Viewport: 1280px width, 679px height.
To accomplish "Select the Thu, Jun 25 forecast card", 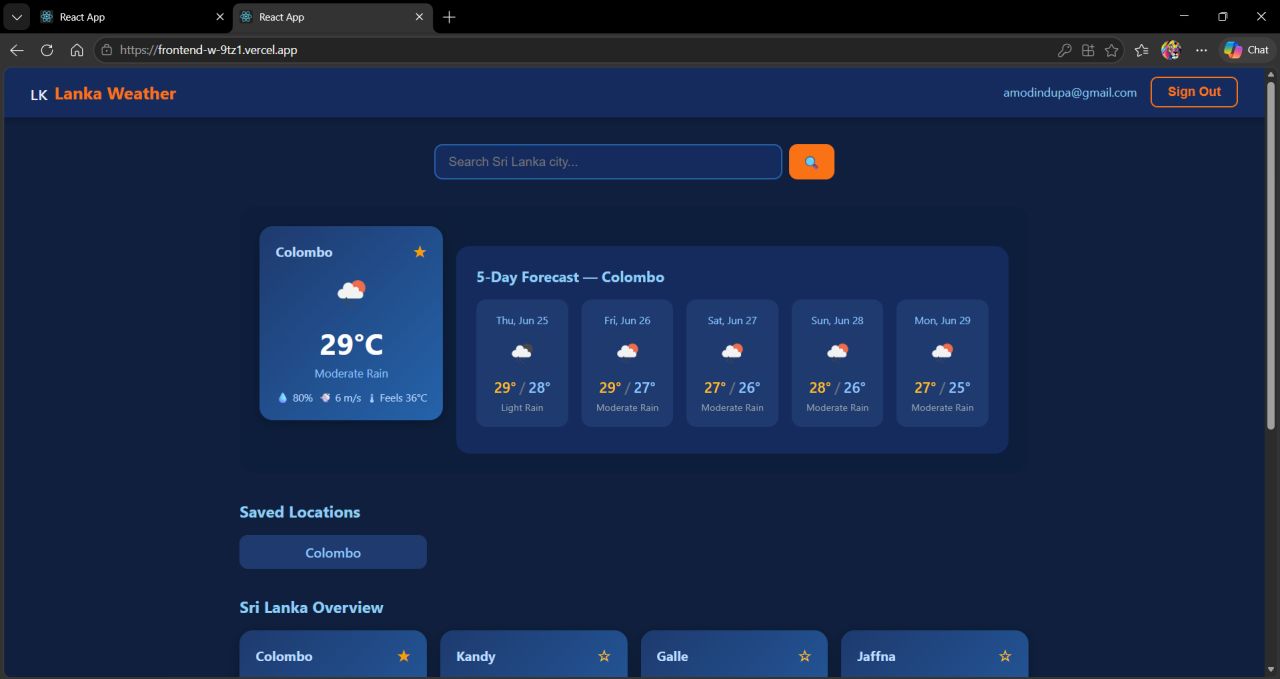I will 522,363.
